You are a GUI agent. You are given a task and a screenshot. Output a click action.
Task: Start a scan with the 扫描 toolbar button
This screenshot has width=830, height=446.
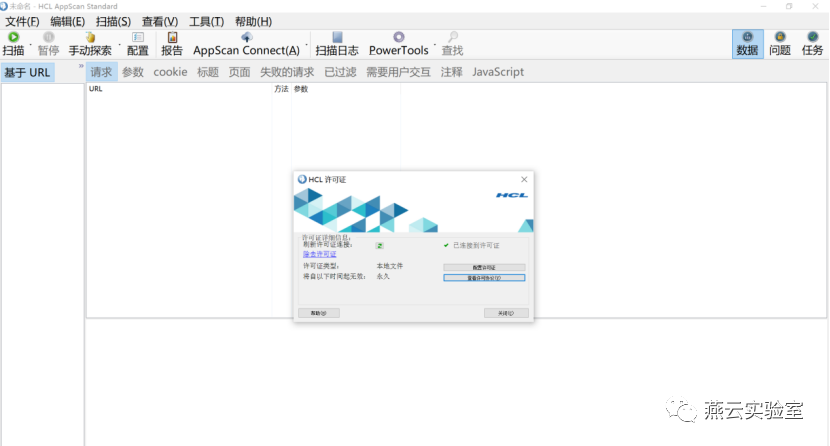13,43
